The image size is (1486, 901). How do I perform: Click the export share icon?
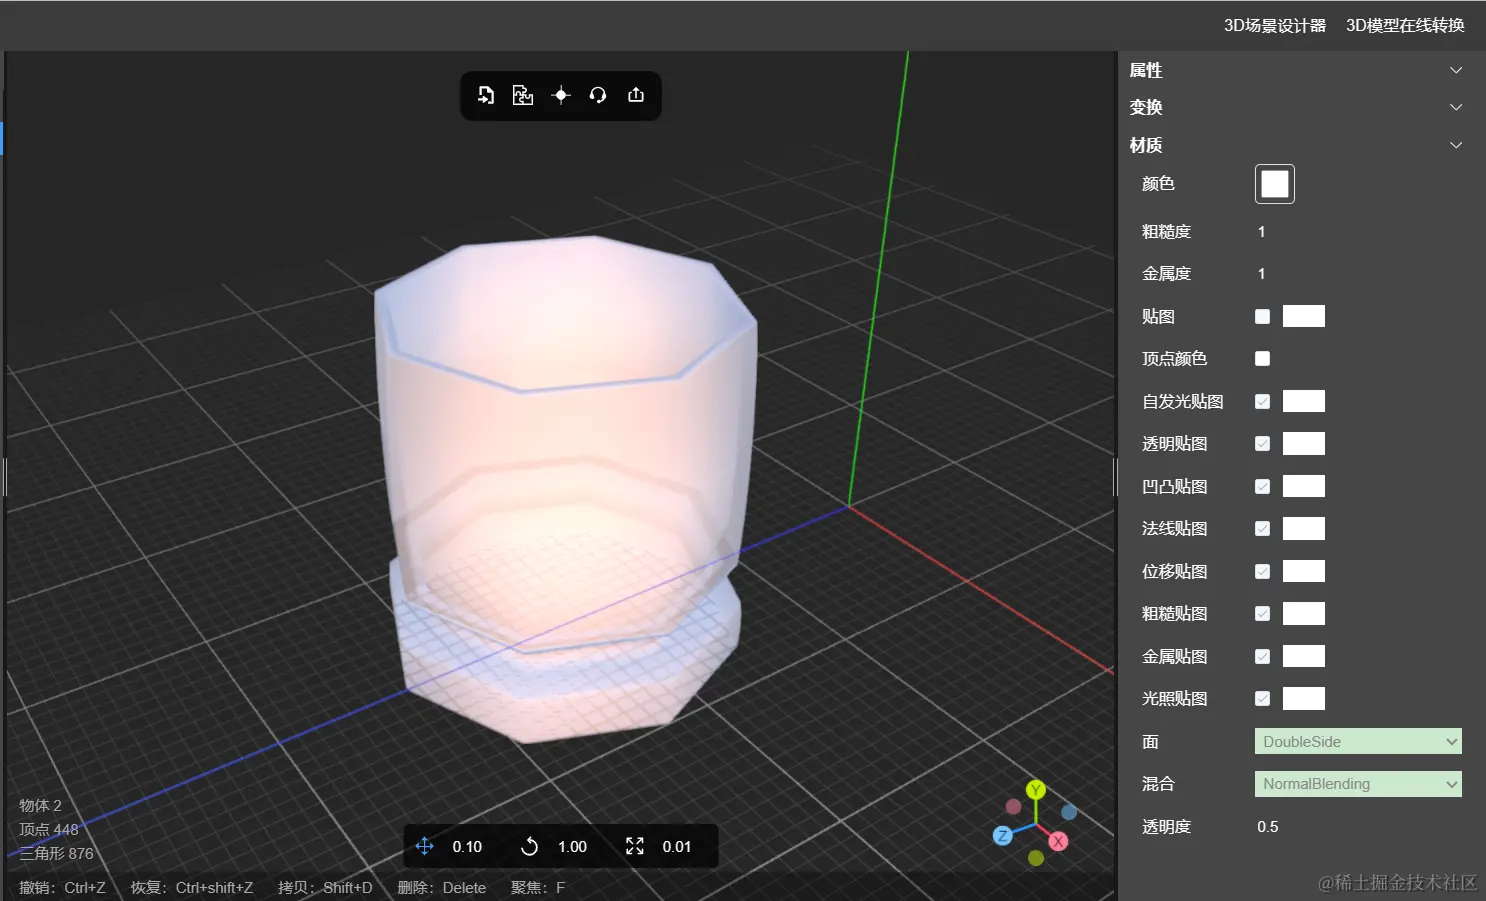636,95
